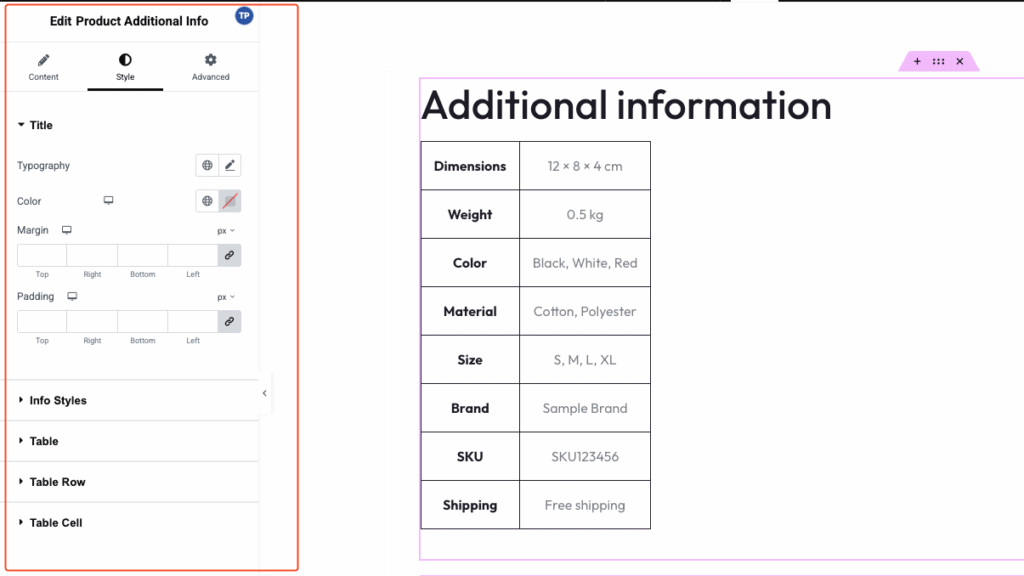Open Padding px unit dropdown
This screenshot has width=1024, height=576.
click(226, 297)
